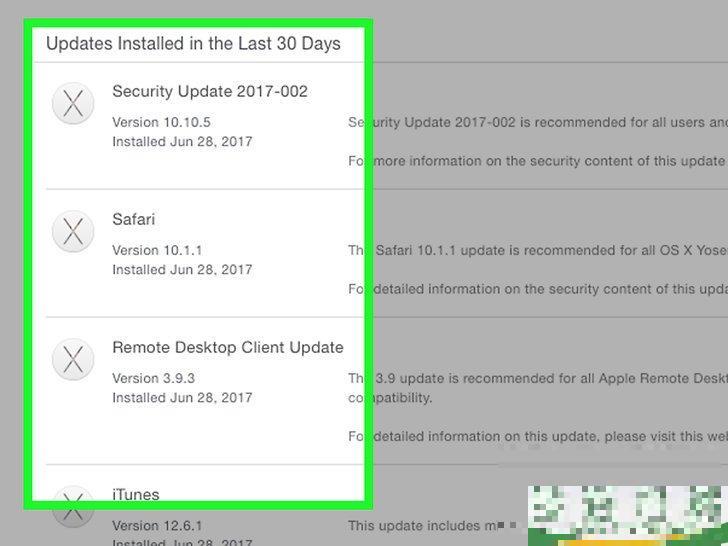Click the Safari install date line

click(x=182, y=270)
